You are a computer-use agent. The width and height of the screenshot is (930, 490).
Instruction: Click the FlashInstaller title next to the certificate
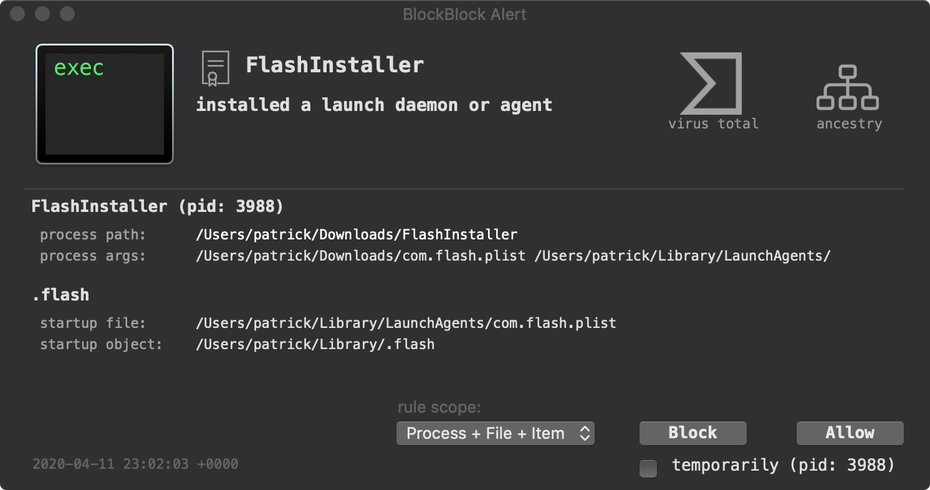(334, 66)
